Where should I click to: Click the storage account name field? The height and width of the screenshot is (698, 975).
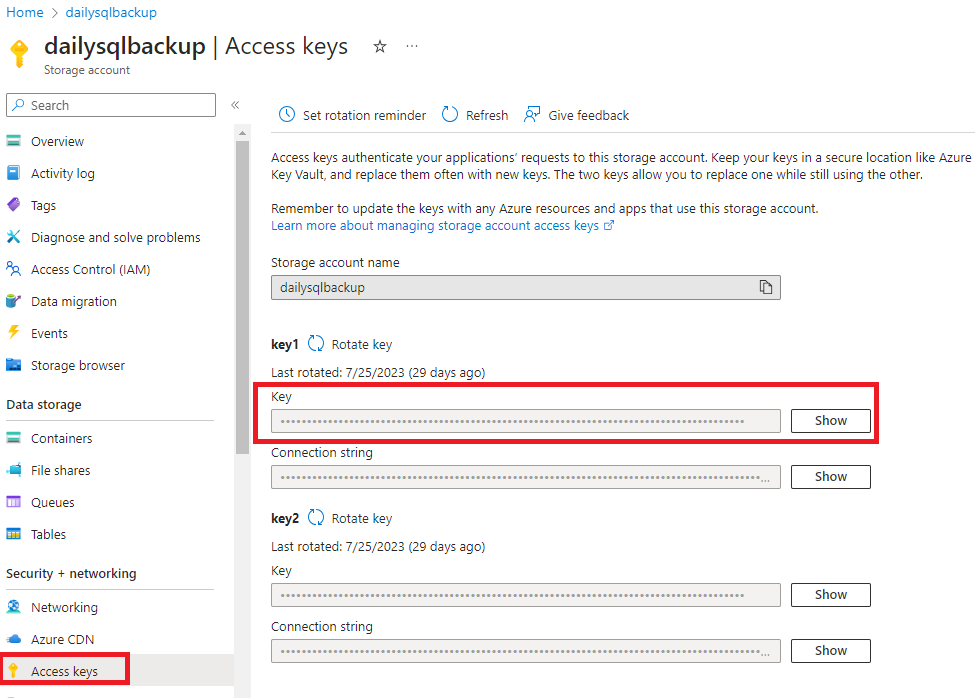[525, 288]
